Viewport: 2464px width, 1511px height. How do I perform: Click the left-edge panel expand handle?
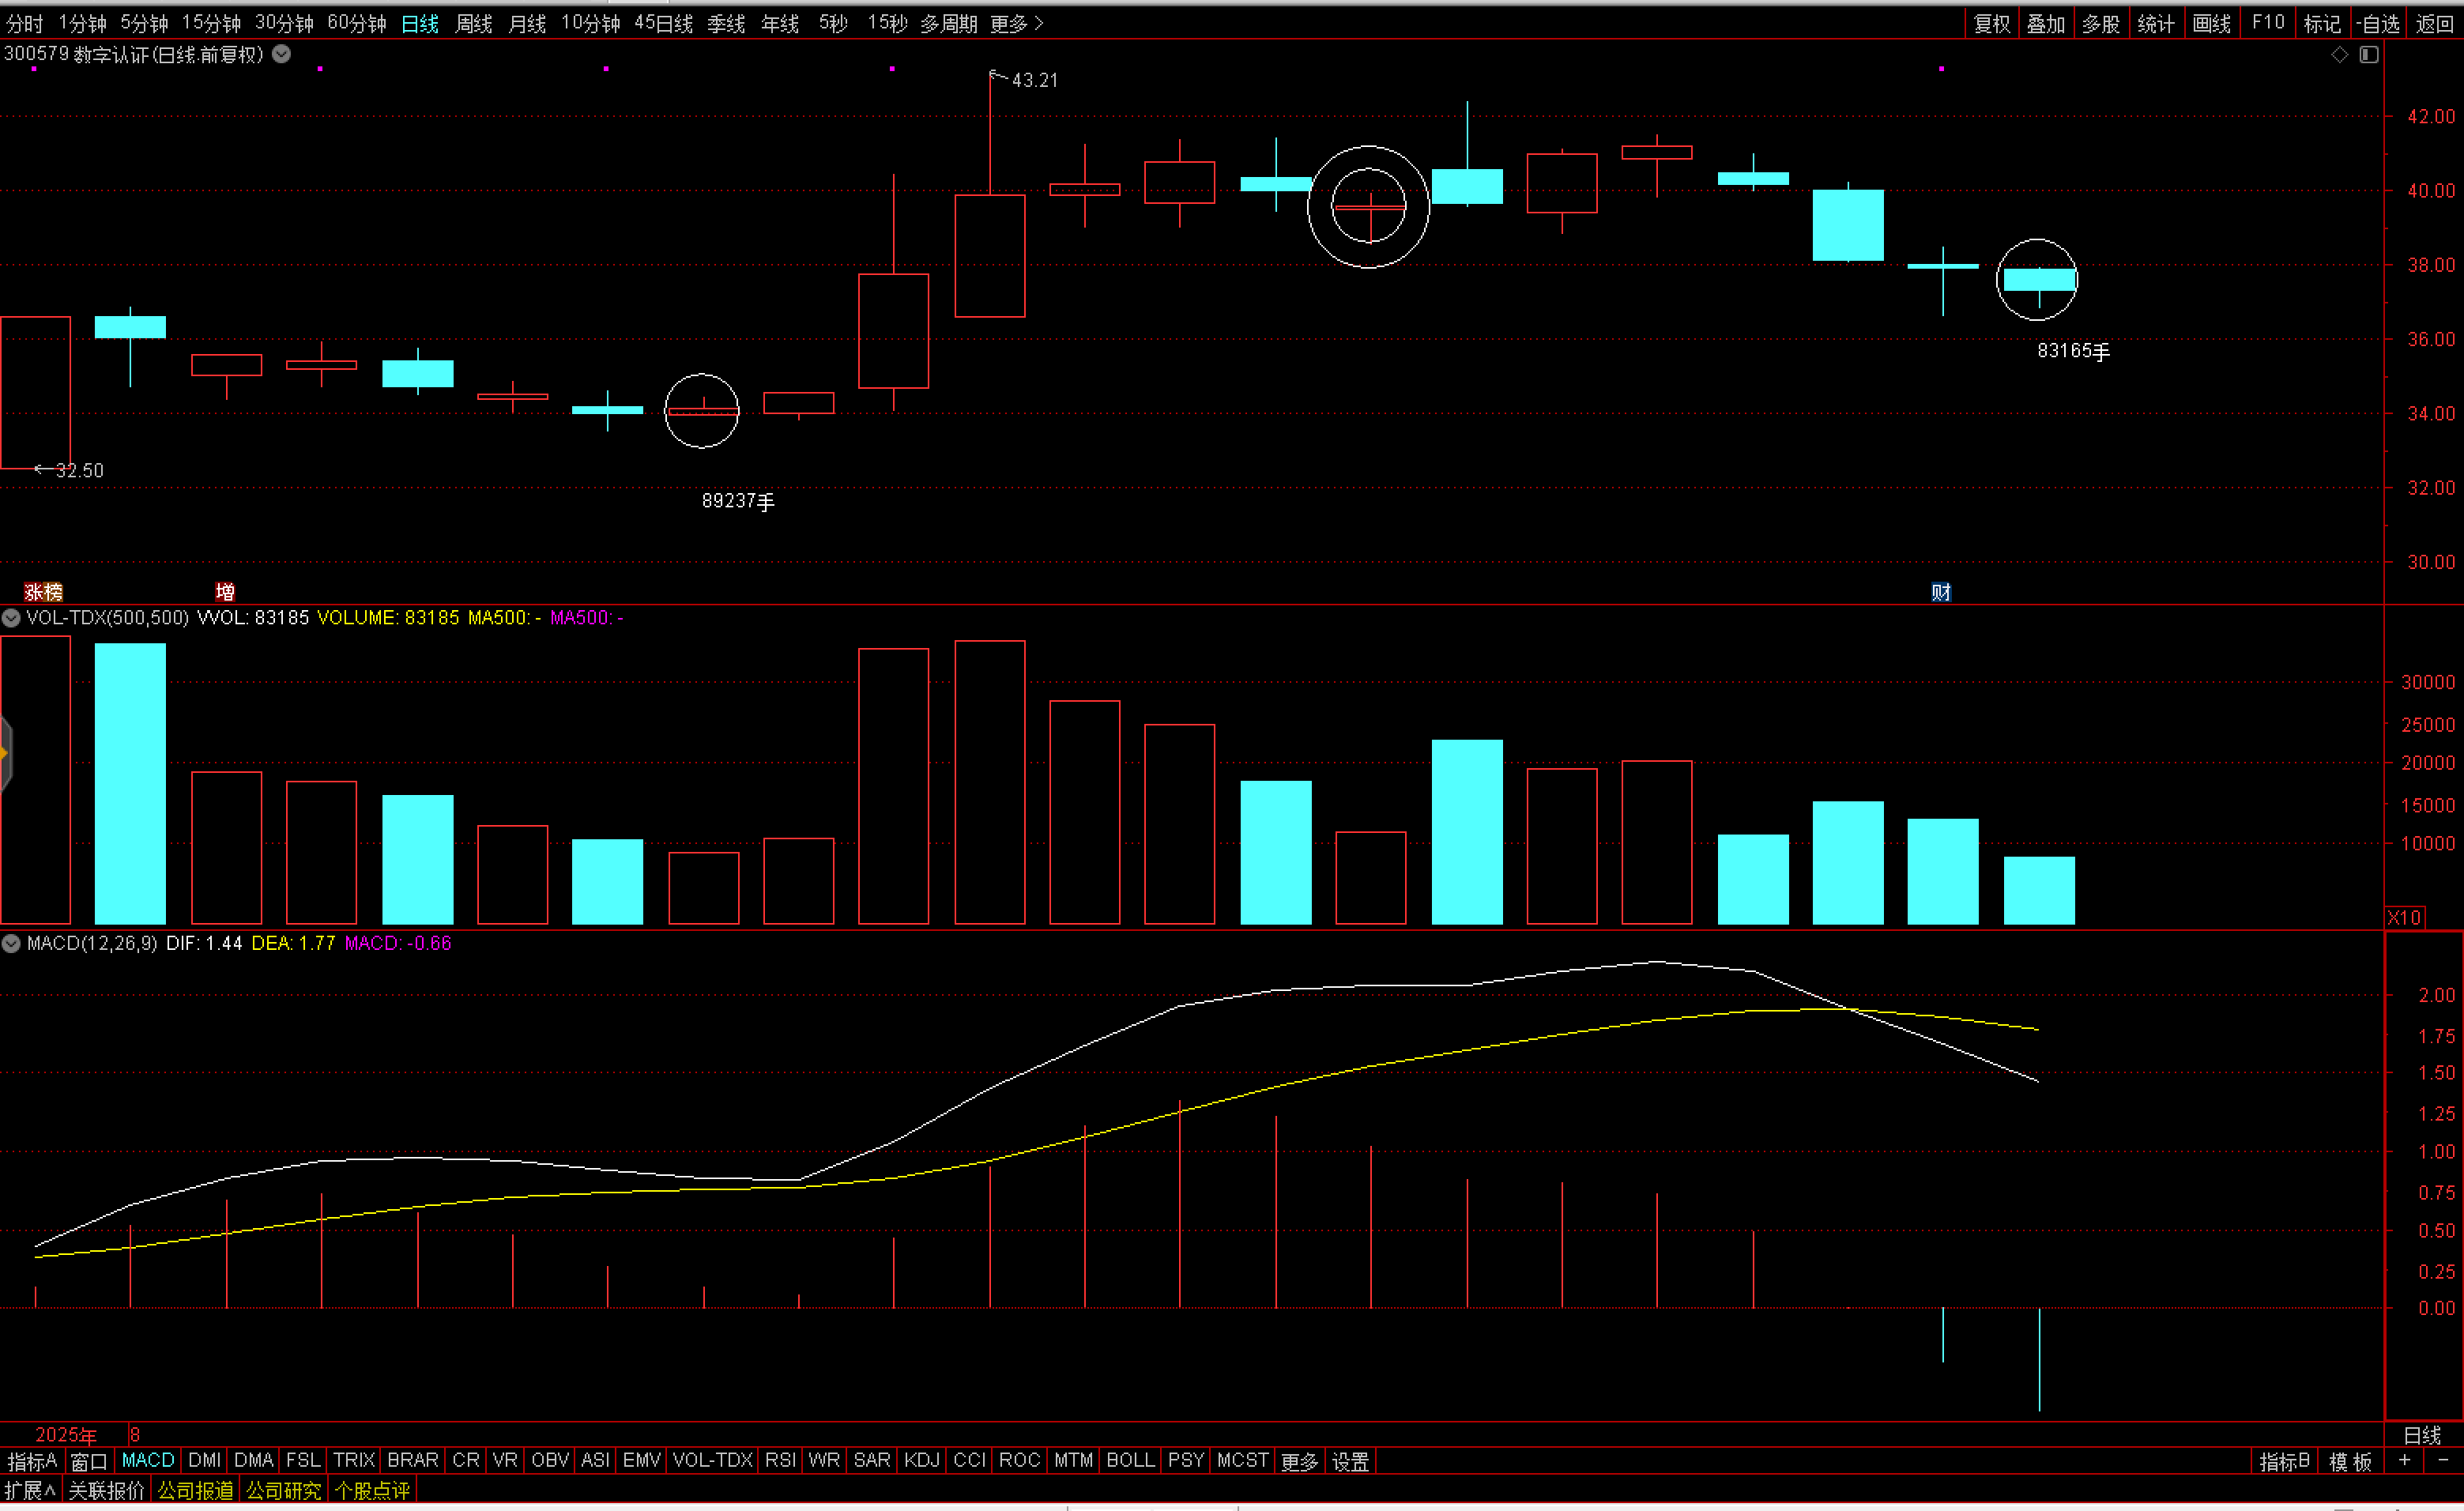[x=5, y=752]
